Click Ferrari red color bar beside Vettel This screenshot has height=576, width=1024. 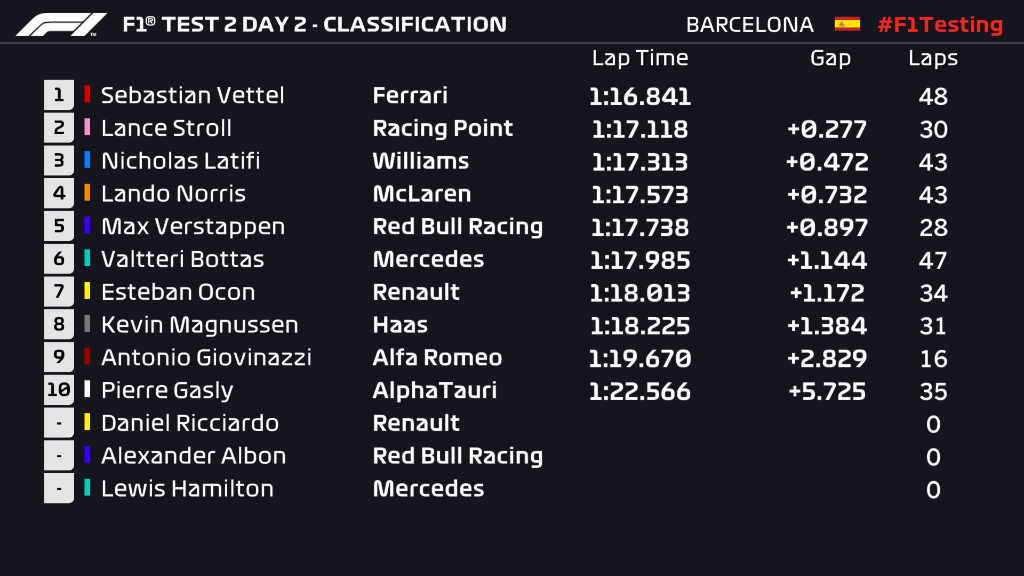coord(87,95)
